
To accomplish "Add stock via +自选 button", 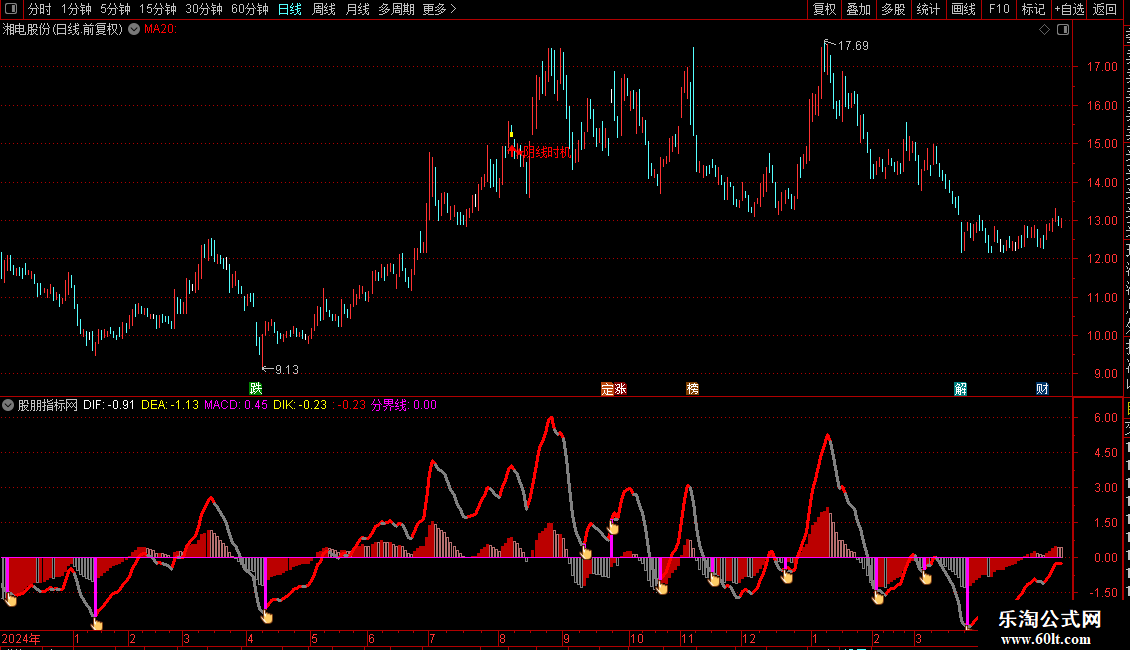I will pyautogui.click(x=1069, y=9).
